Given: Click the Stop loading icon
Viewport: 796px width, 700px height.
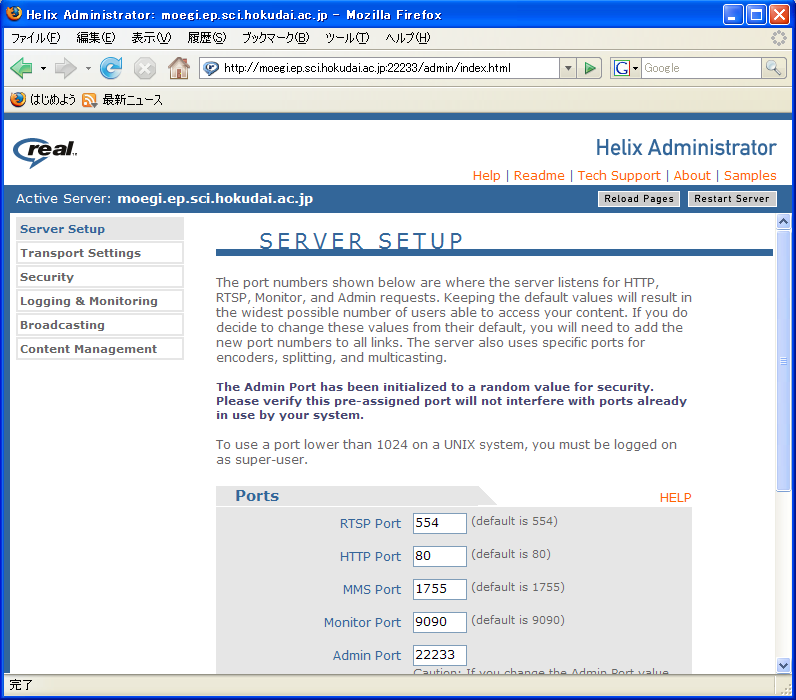Looking at the screenshot, I should tap(145, 68).
